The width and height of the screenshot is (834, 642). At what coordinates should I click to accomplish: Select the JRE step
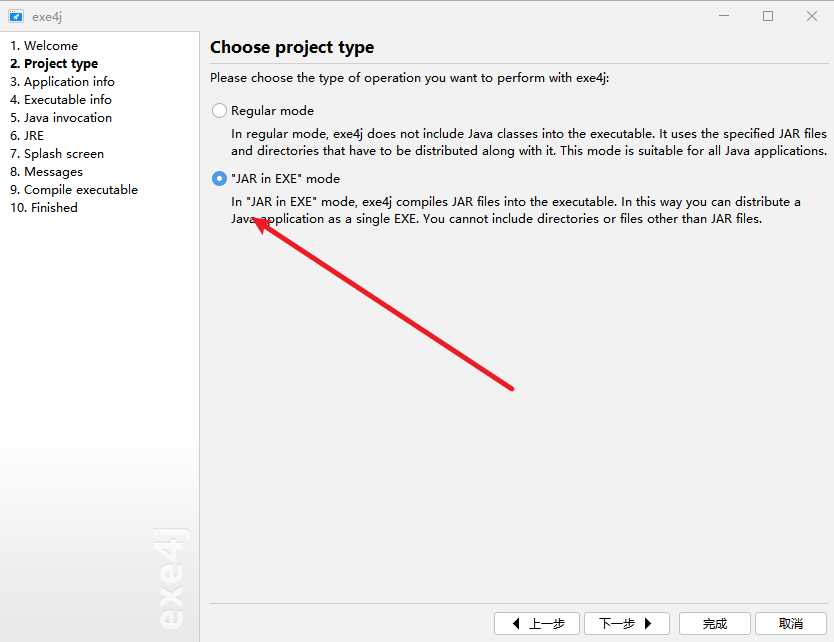(27, 136)
